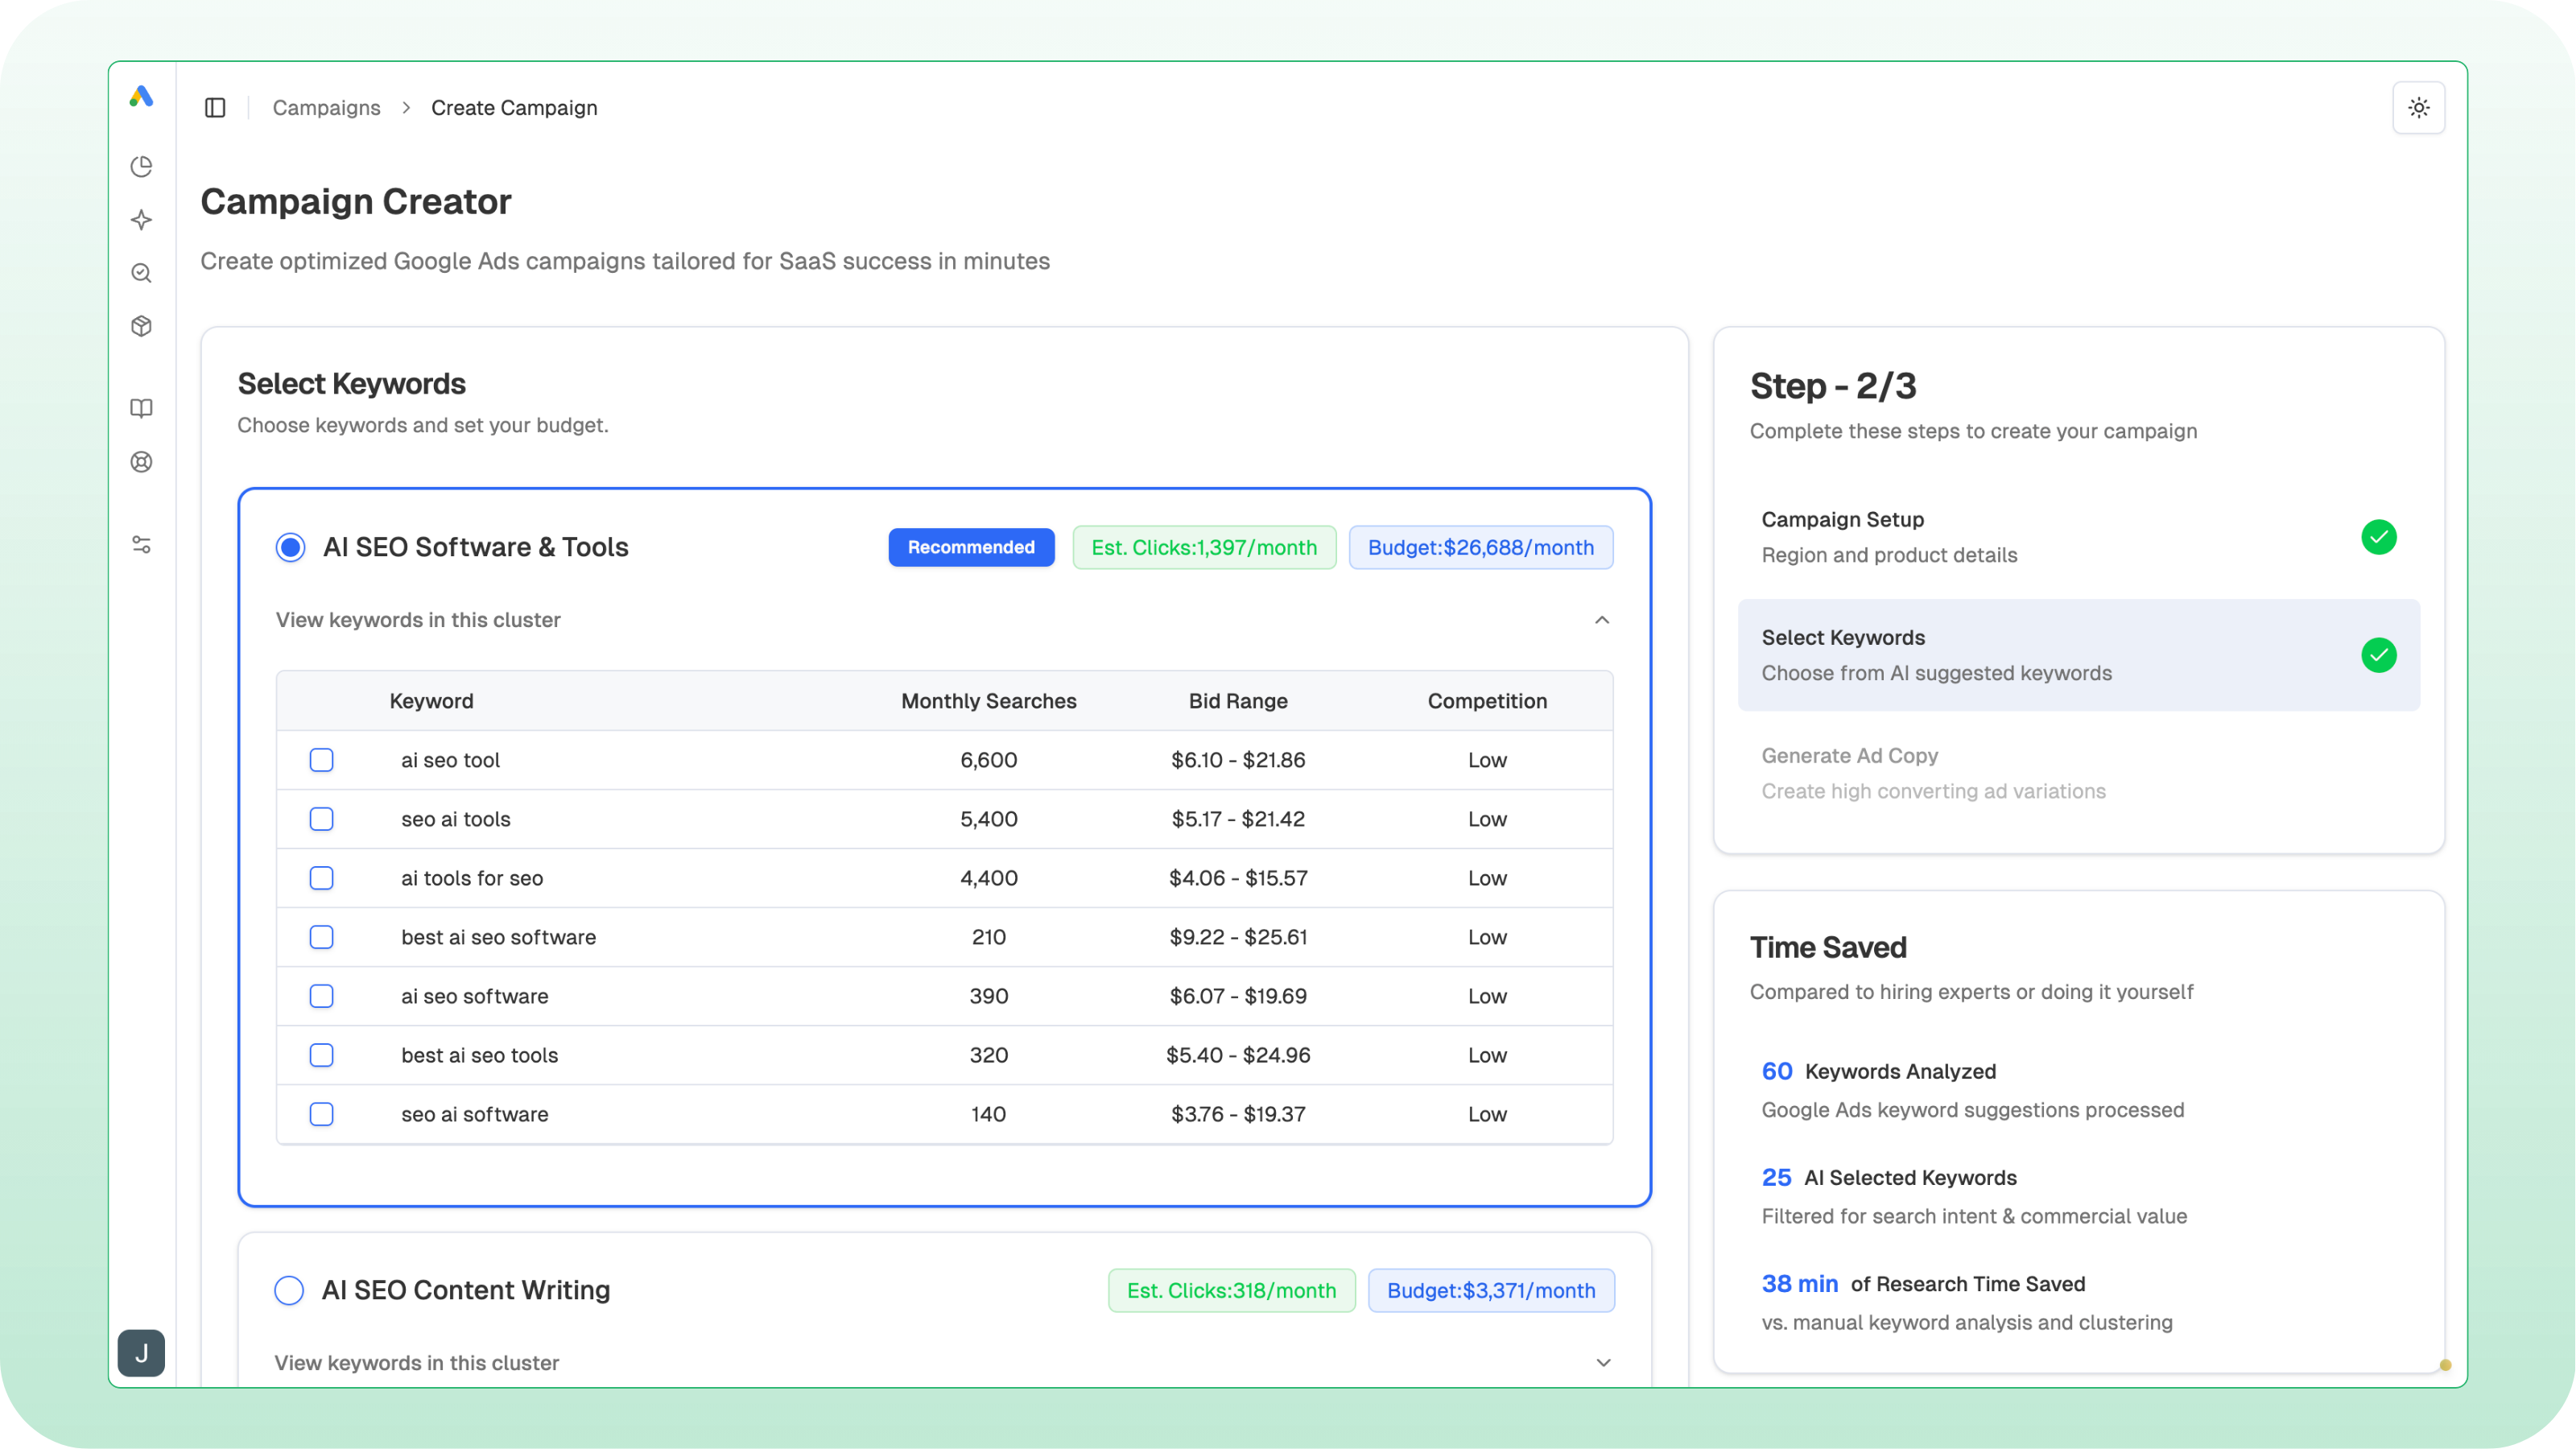
Task: Open the sparkle AI icon in sidebar
Action: tap(141, 220)
